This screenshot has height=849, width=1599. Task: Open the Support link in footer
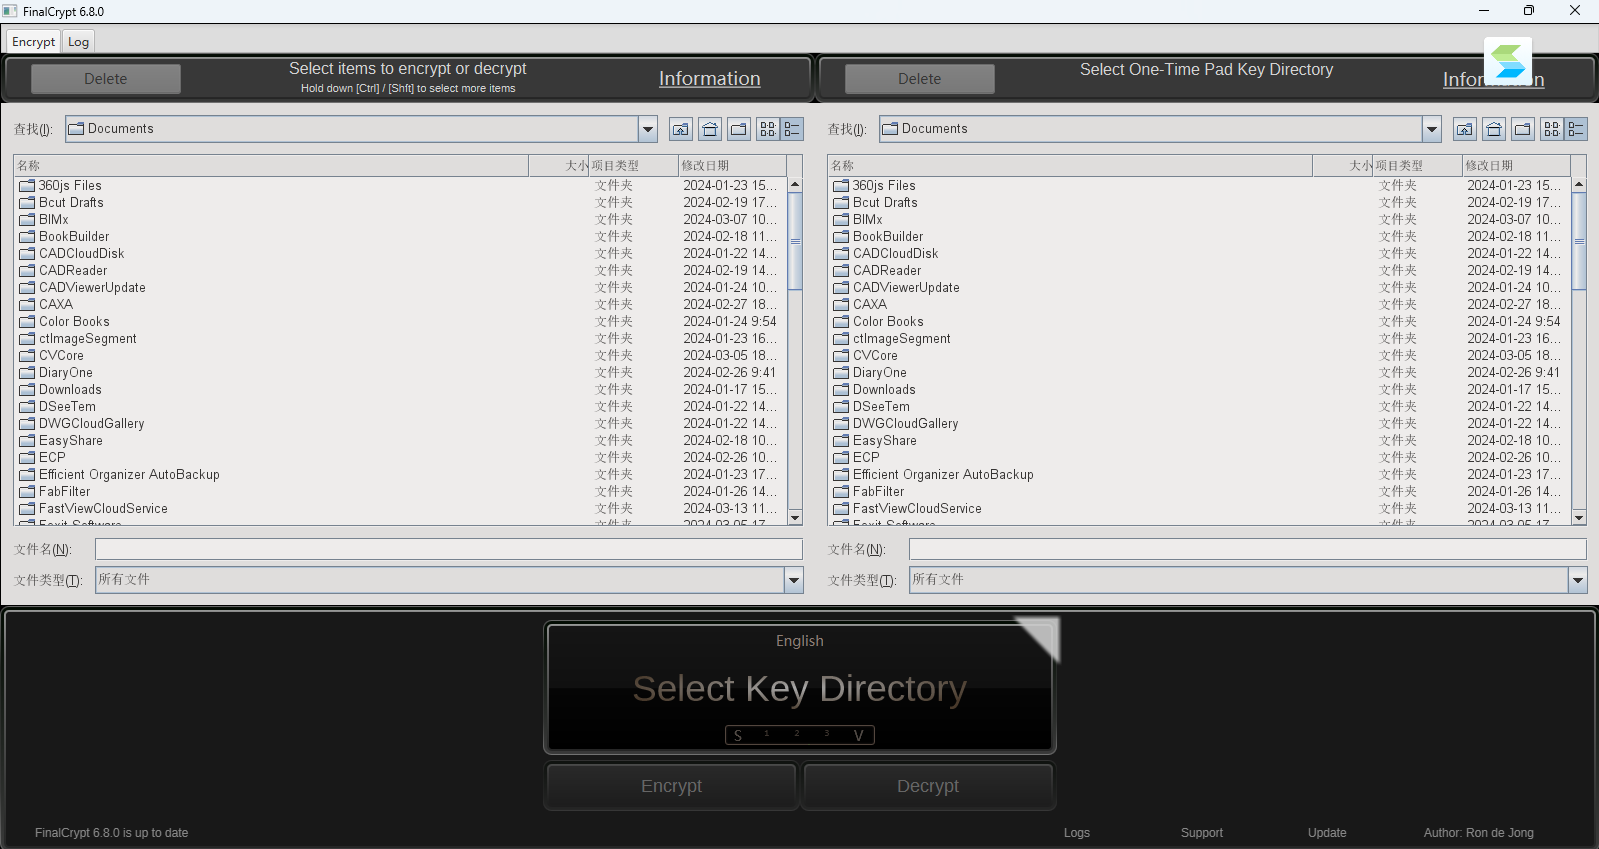point(1202,833)
